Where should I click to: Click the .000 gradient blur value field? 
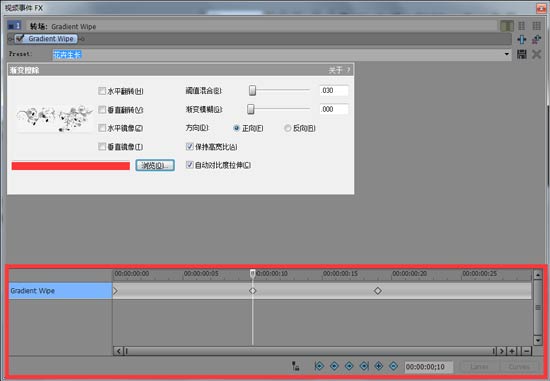pos(334,109)
